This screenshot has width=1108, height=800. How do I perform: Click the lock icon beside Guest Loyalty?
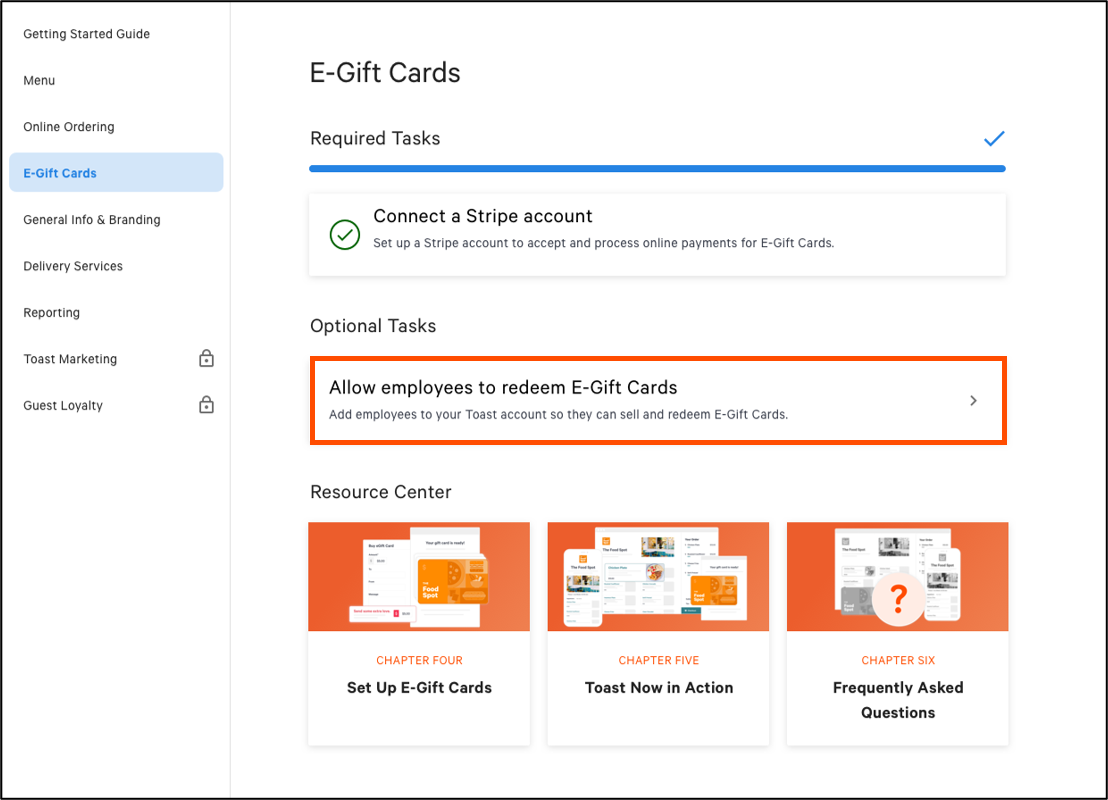[206, 405]
